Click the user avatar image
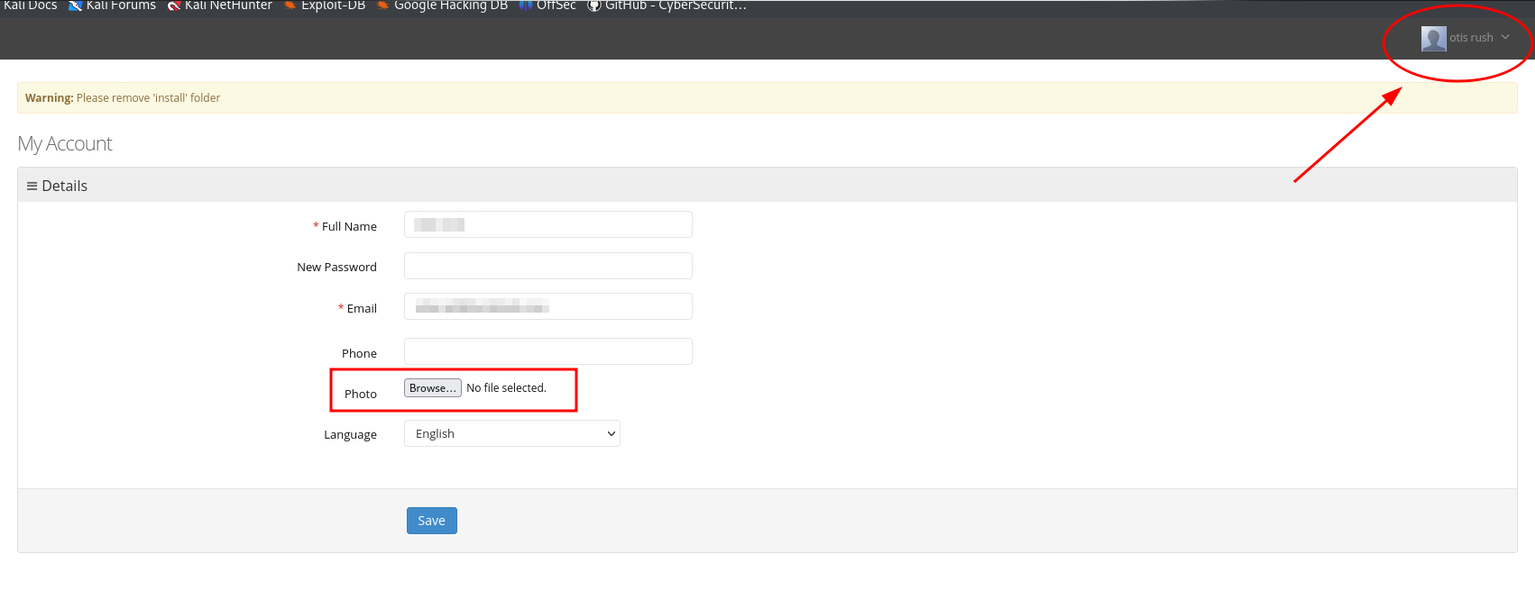 coord(1433,38)
